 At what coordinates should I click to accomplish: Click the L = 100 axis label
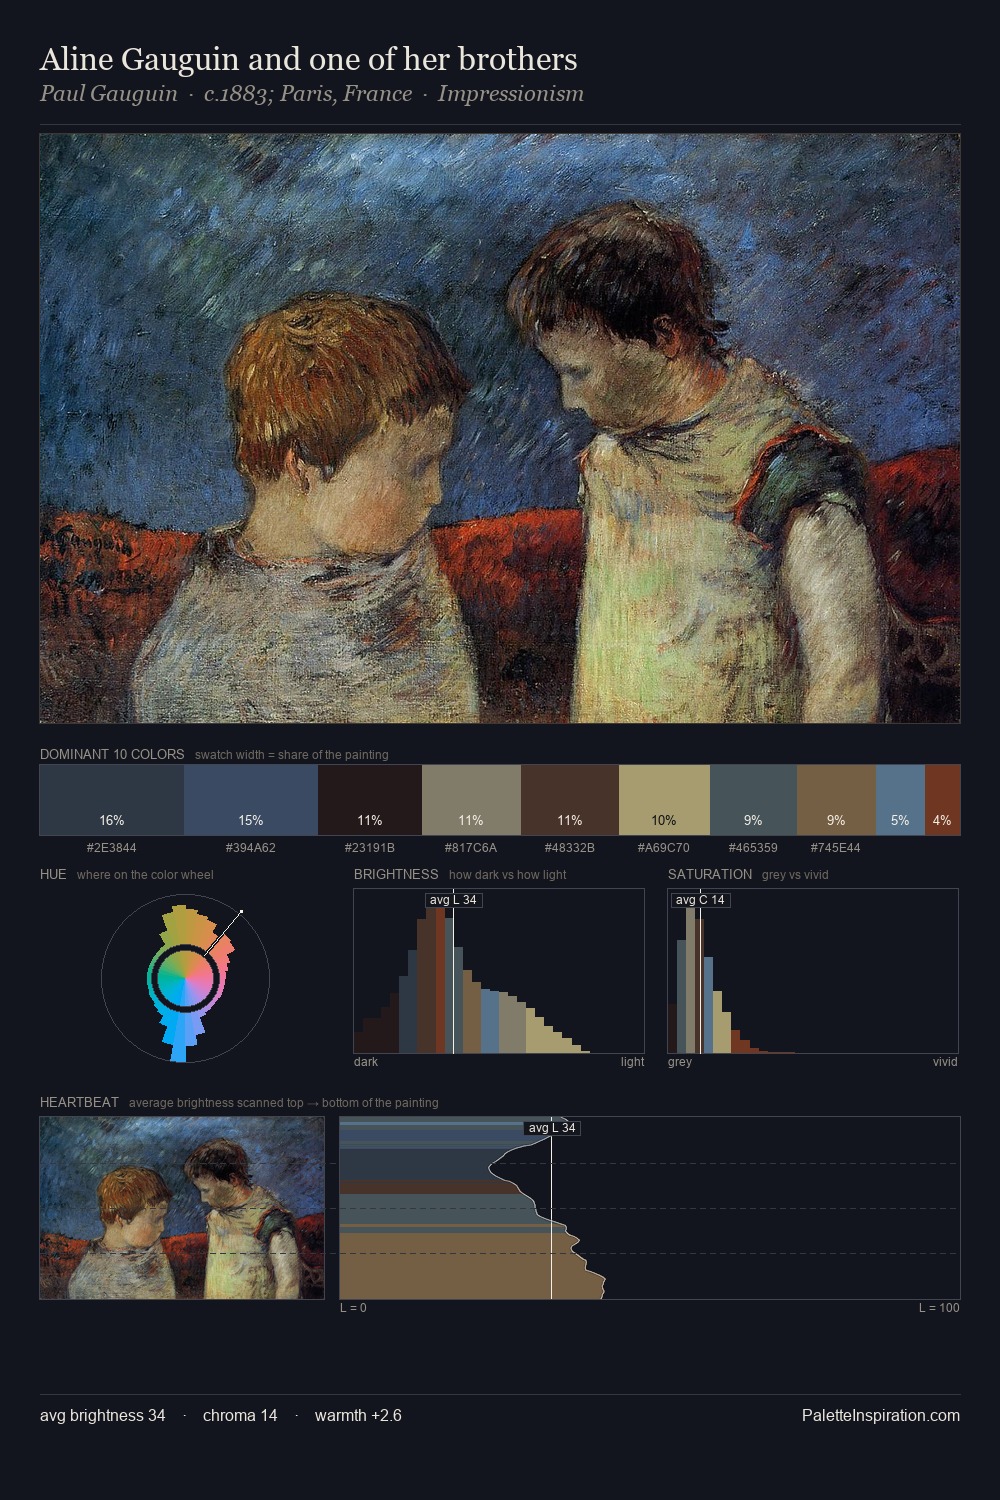939,1308
